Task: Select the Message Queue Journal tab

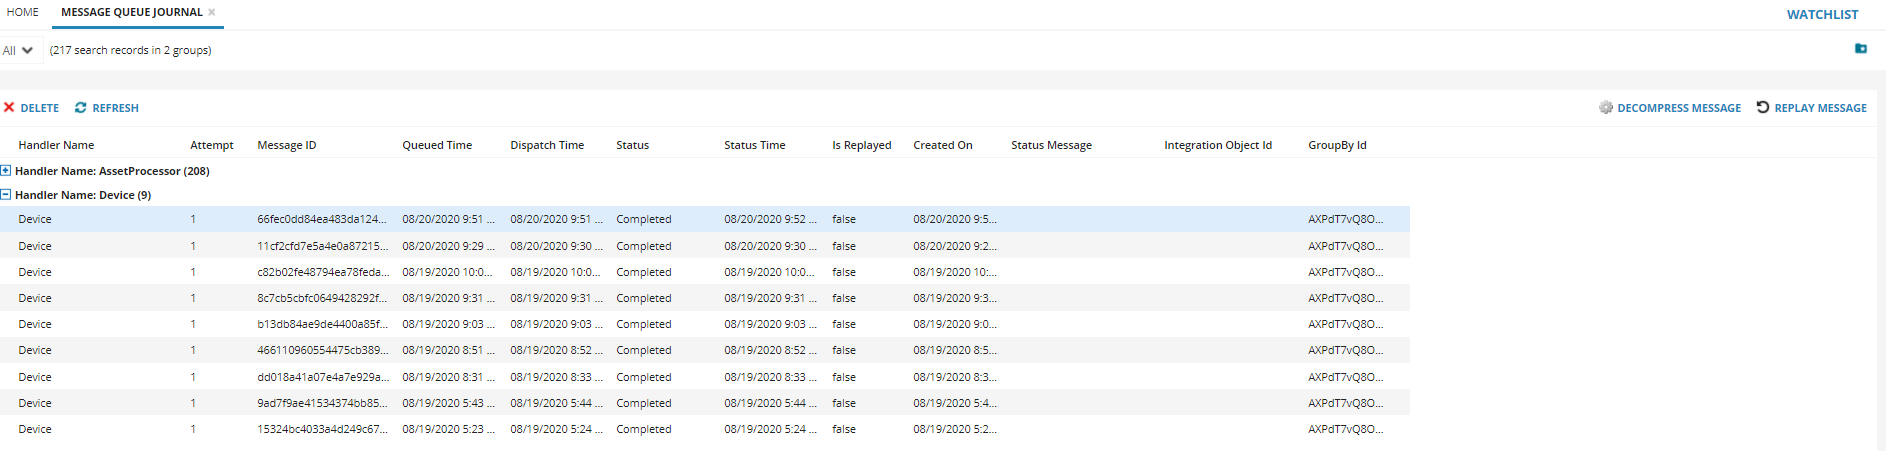Action: pyautogui.click(x=131, y=12)
